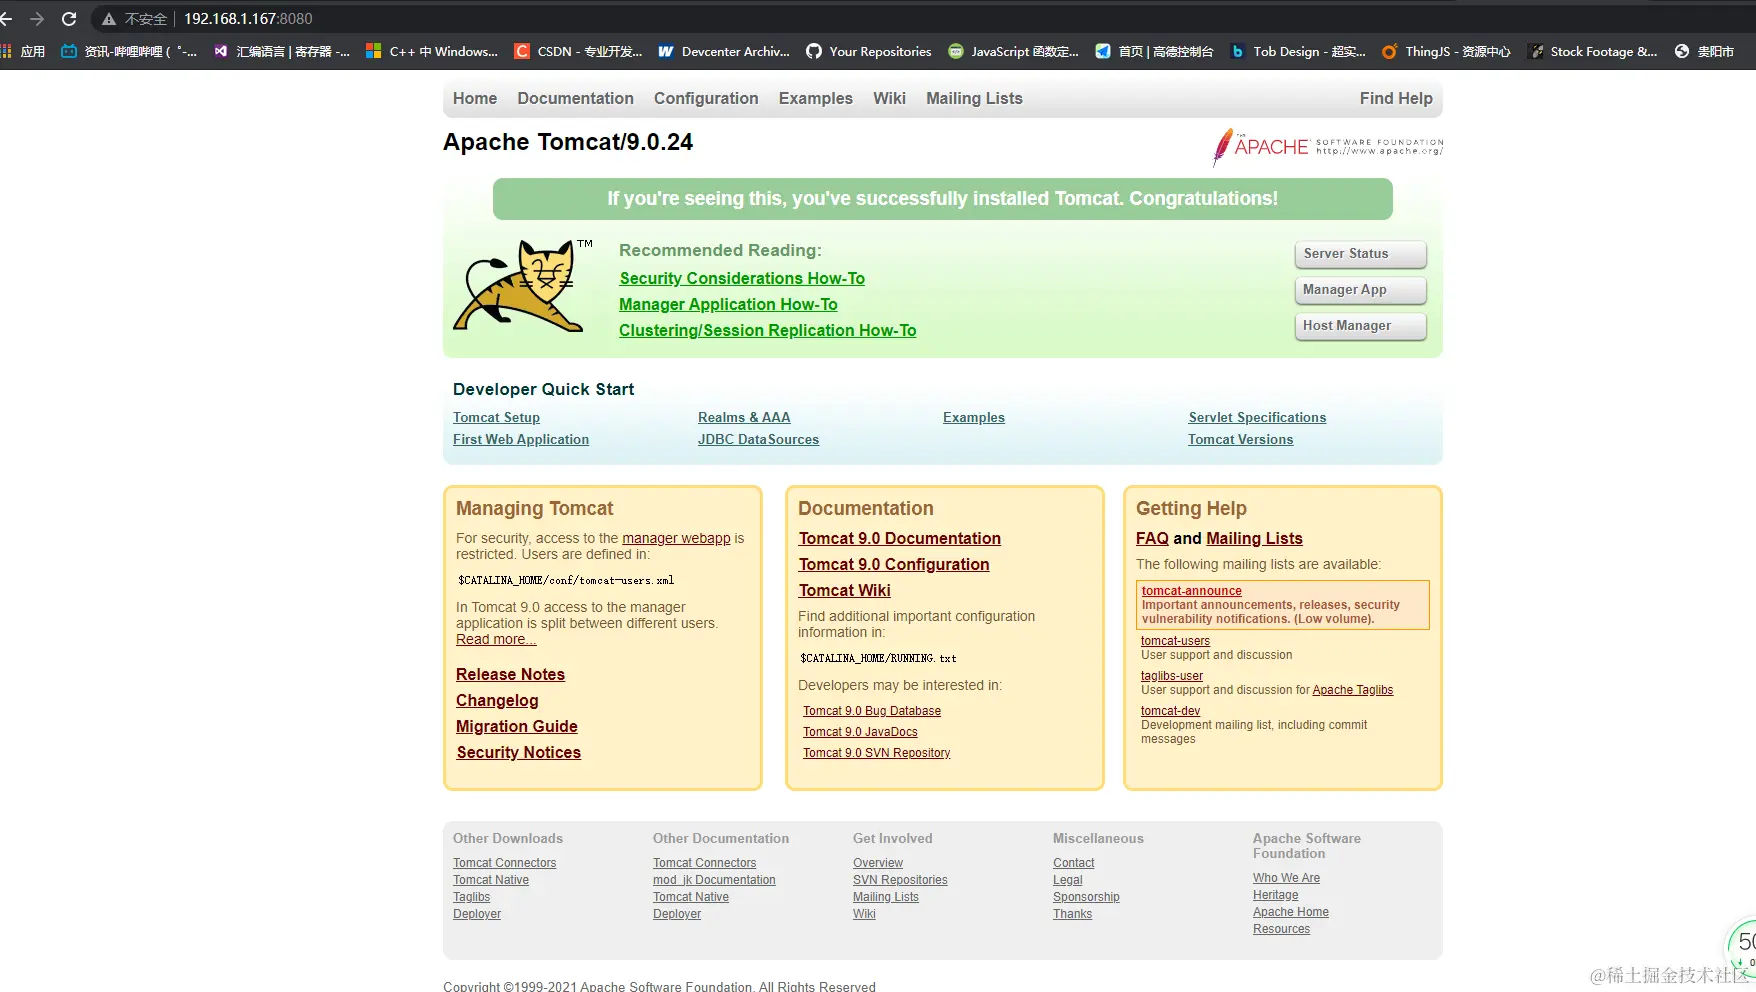The width and height of the screenshot is (1756, 992).
Task: Open the ThingJS bookmark
Action: (x=1446, y=51)
